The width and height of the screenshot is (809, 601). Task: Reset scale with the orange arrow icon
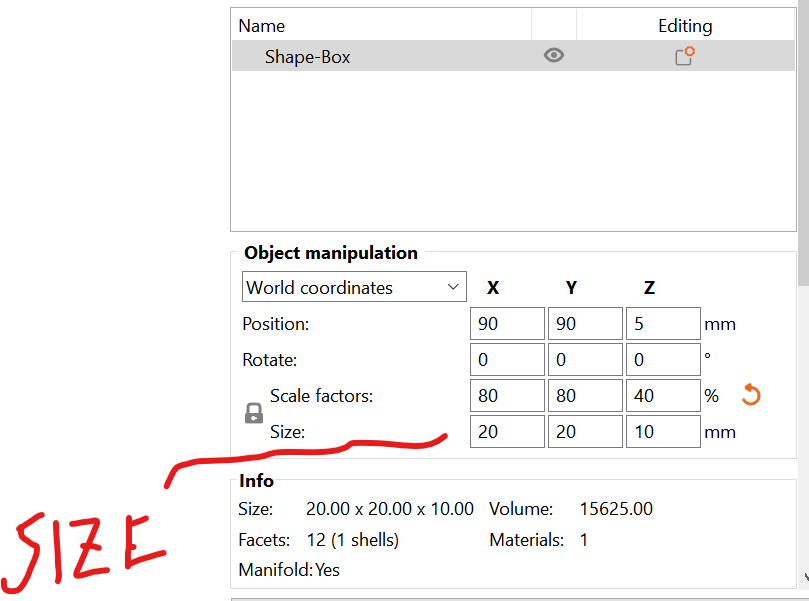(751, 395)
